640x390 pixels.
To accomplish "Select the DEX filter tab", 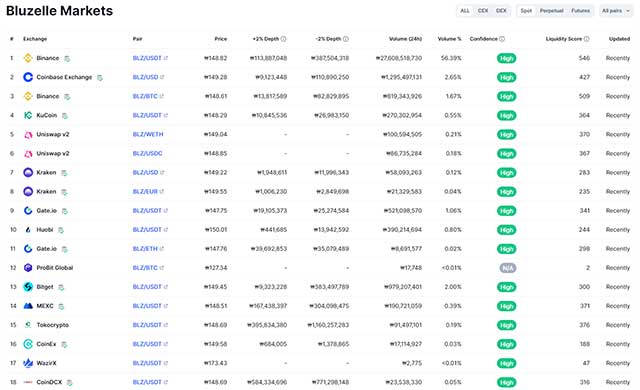I will [x=501, y=11].
